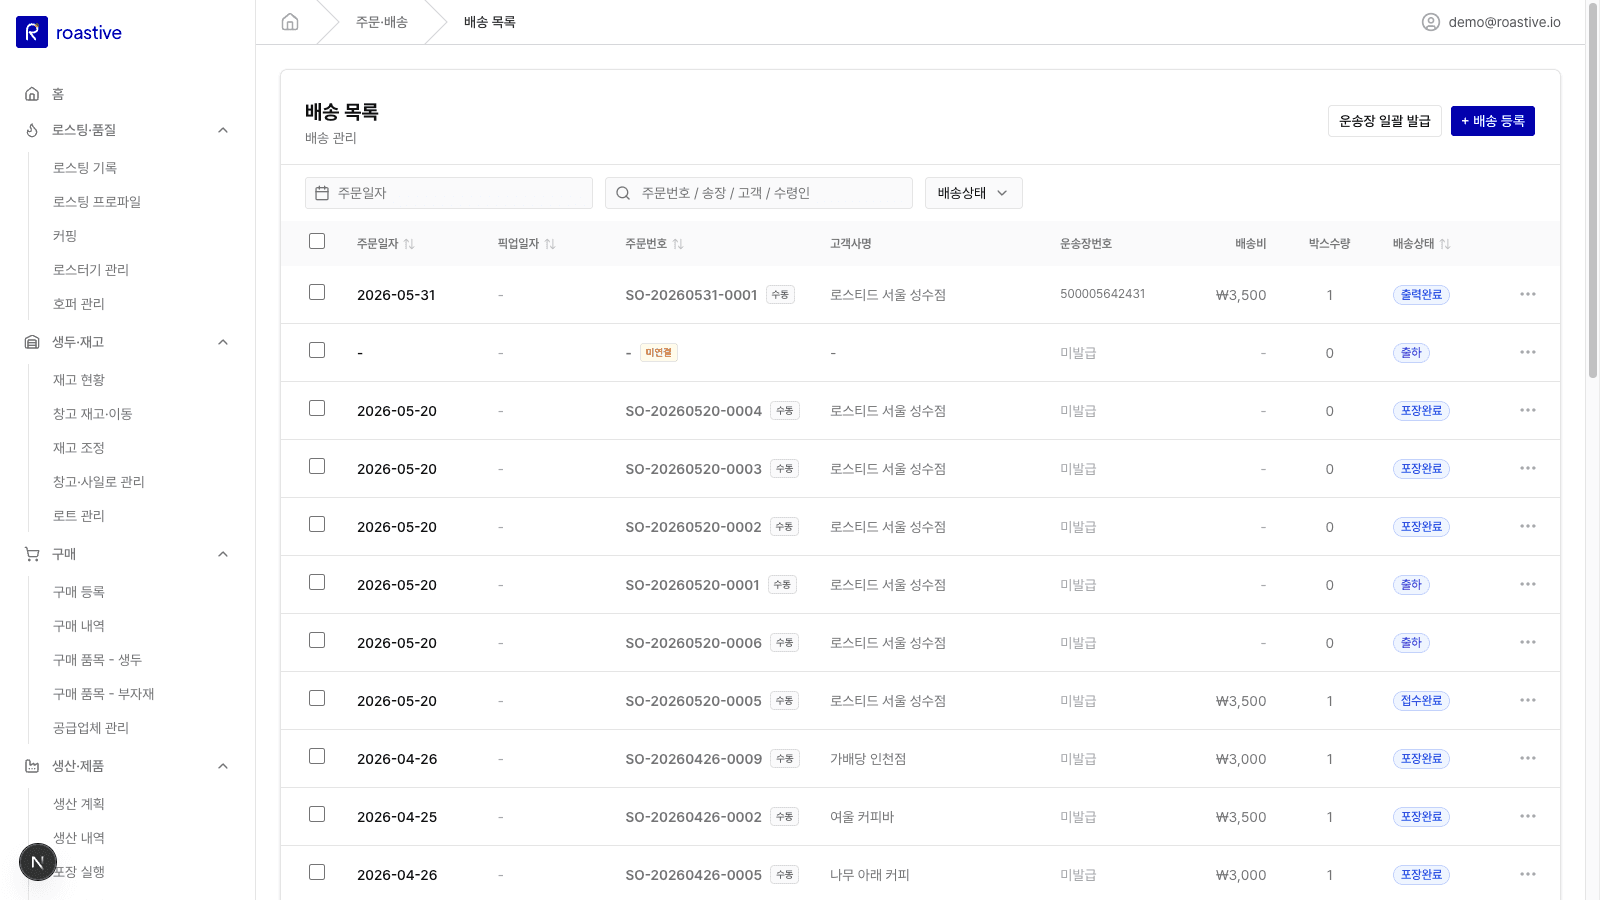Check the row SO-20260531-0001
1600x900 pixels.
pos(317,292)
